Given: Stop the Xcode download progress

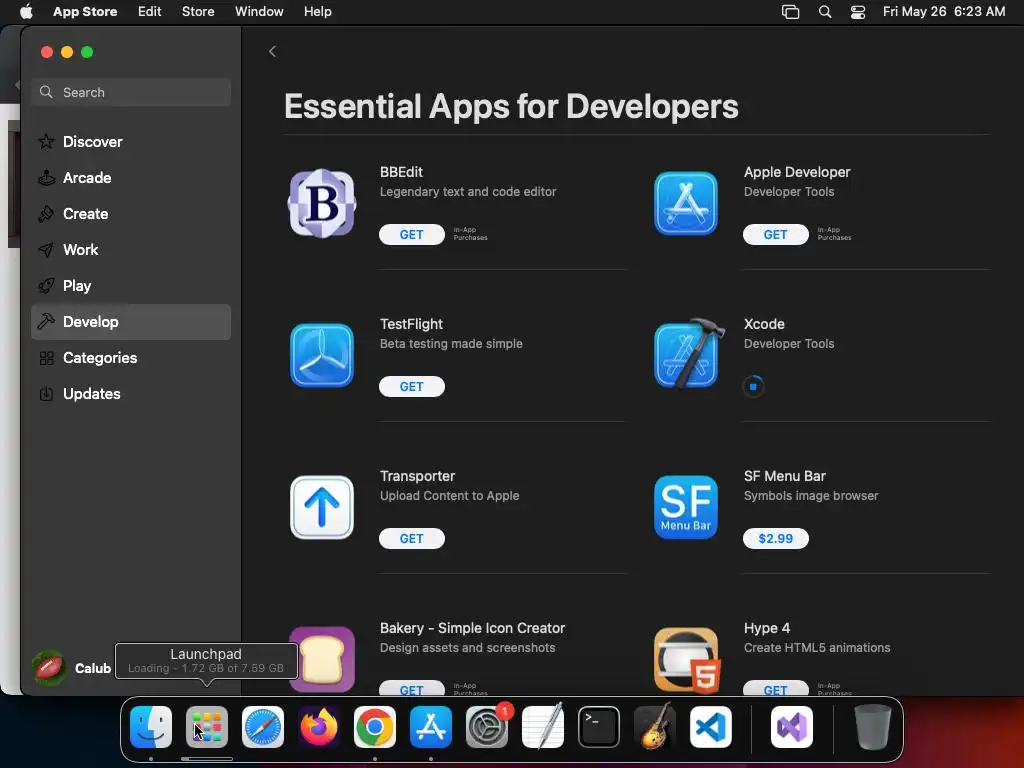Looking at the screenshot, I should [753, 387].
